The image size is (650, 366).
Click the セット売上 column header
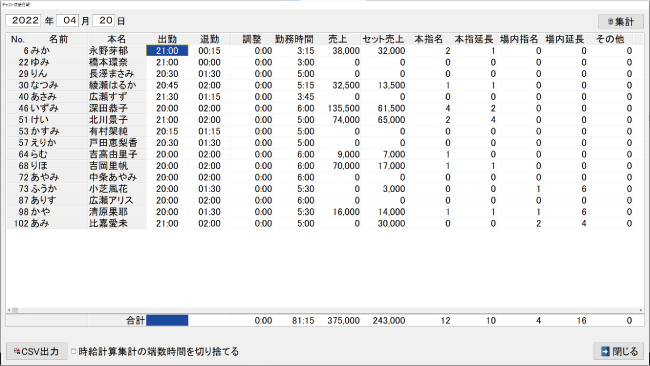pyautogui.click(x=383, y=39)
